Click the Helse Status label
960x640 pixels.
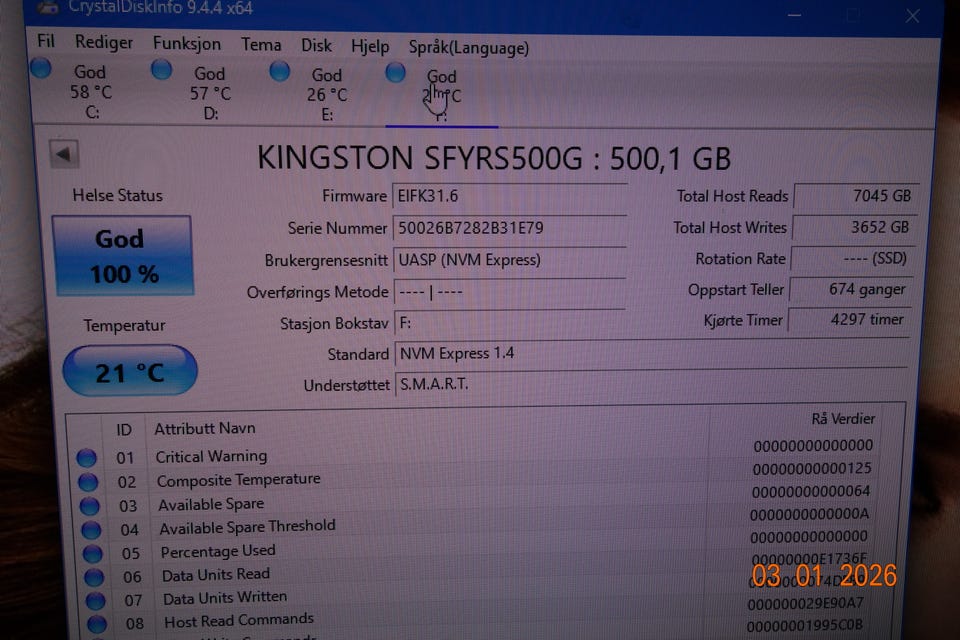(x=118, y=195)
